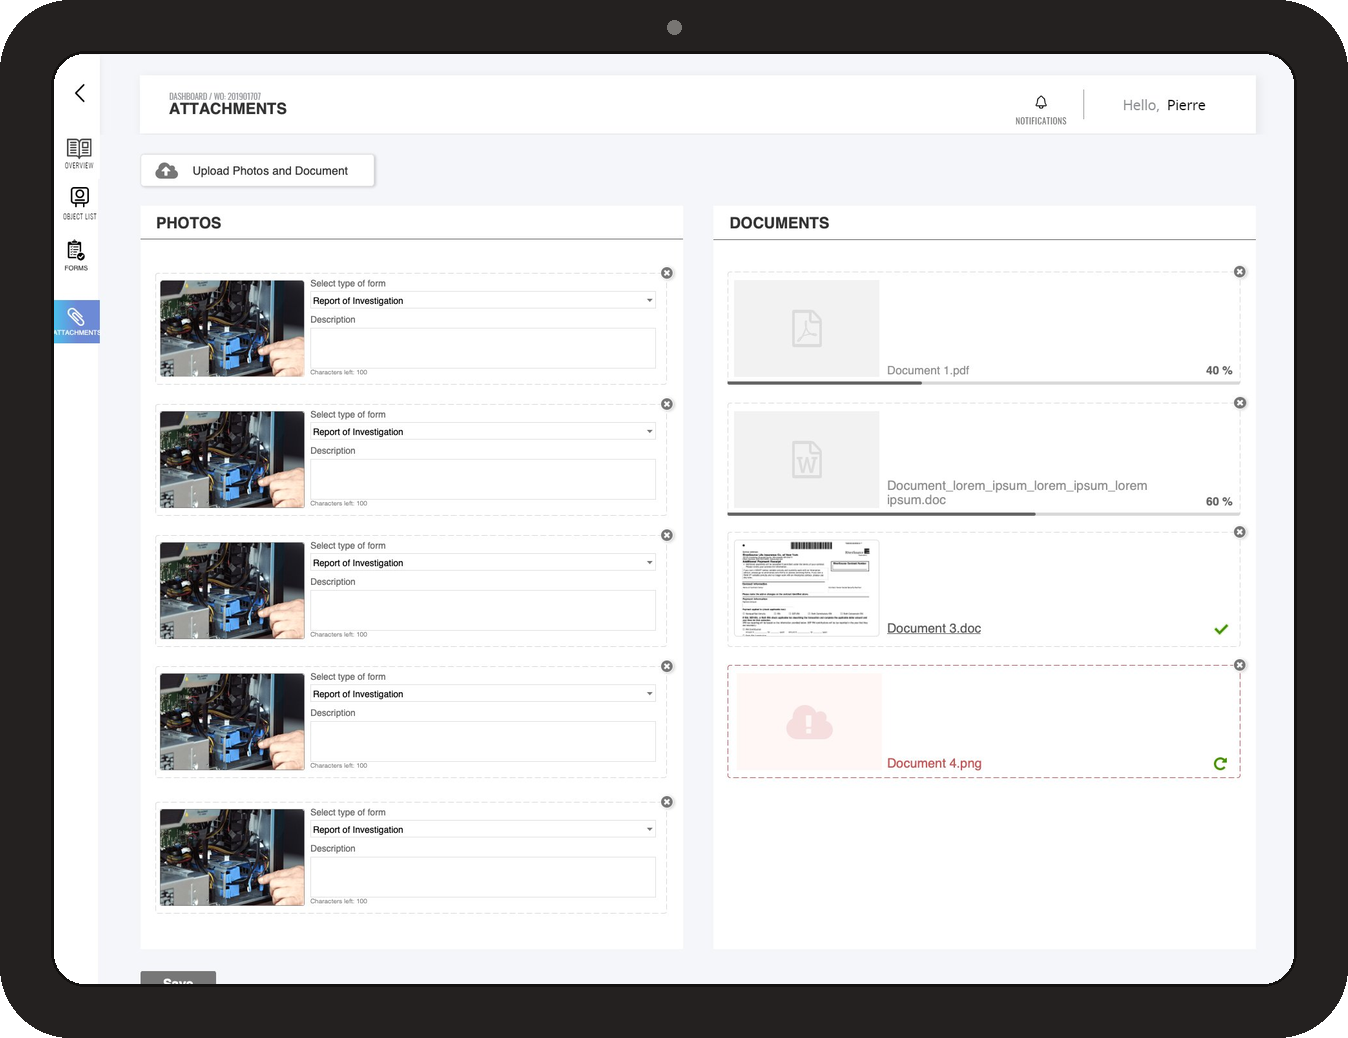Screen dimensions: 1348x1038
Task: Open form type dropdown in fifth photo
Action: tap(483, 829)
